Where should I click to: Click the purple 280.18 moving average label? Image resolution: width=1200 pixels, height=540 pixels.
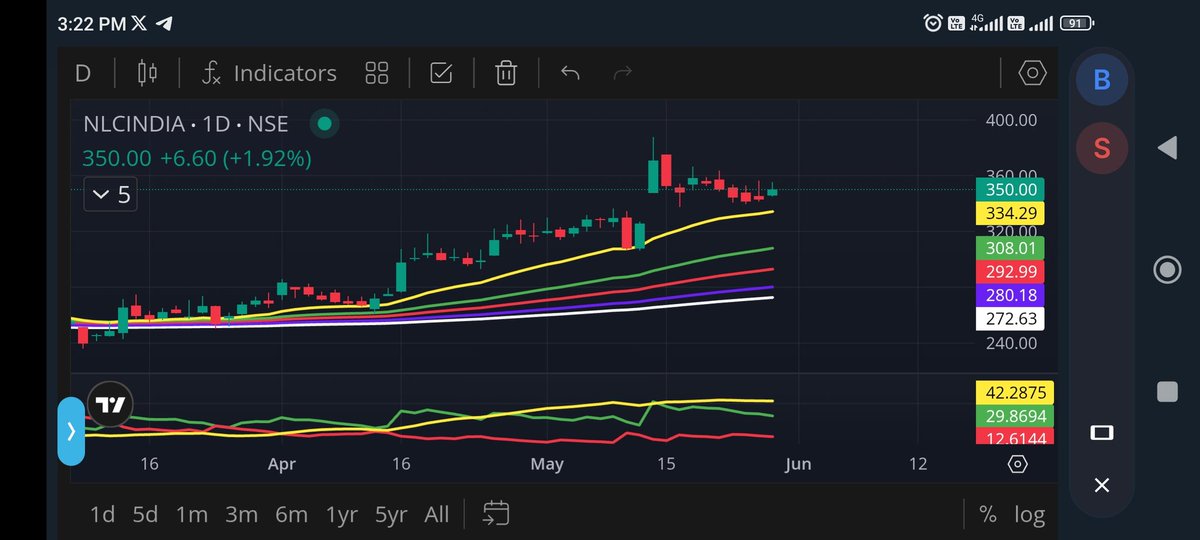click(1010, 295)
